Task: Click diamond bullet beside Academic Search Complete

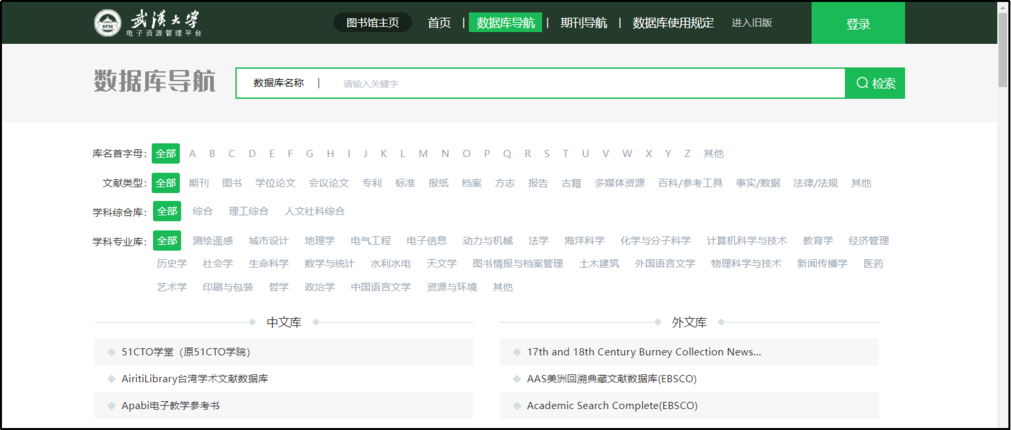Action: [x=517, y=406]
